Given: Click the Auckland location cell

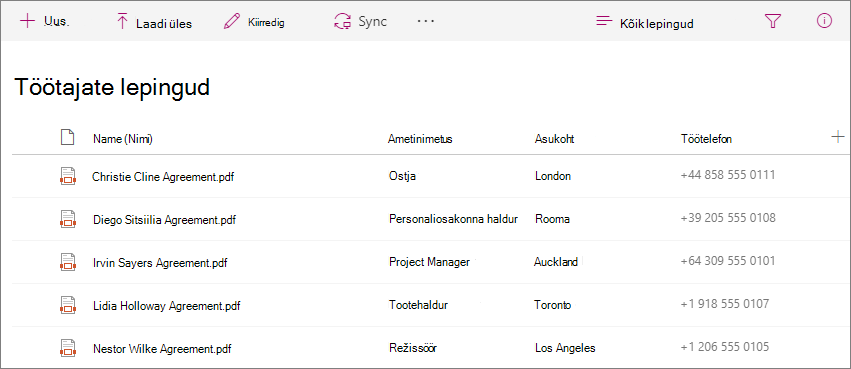Looking at the screenshot, I should [556, 262].
